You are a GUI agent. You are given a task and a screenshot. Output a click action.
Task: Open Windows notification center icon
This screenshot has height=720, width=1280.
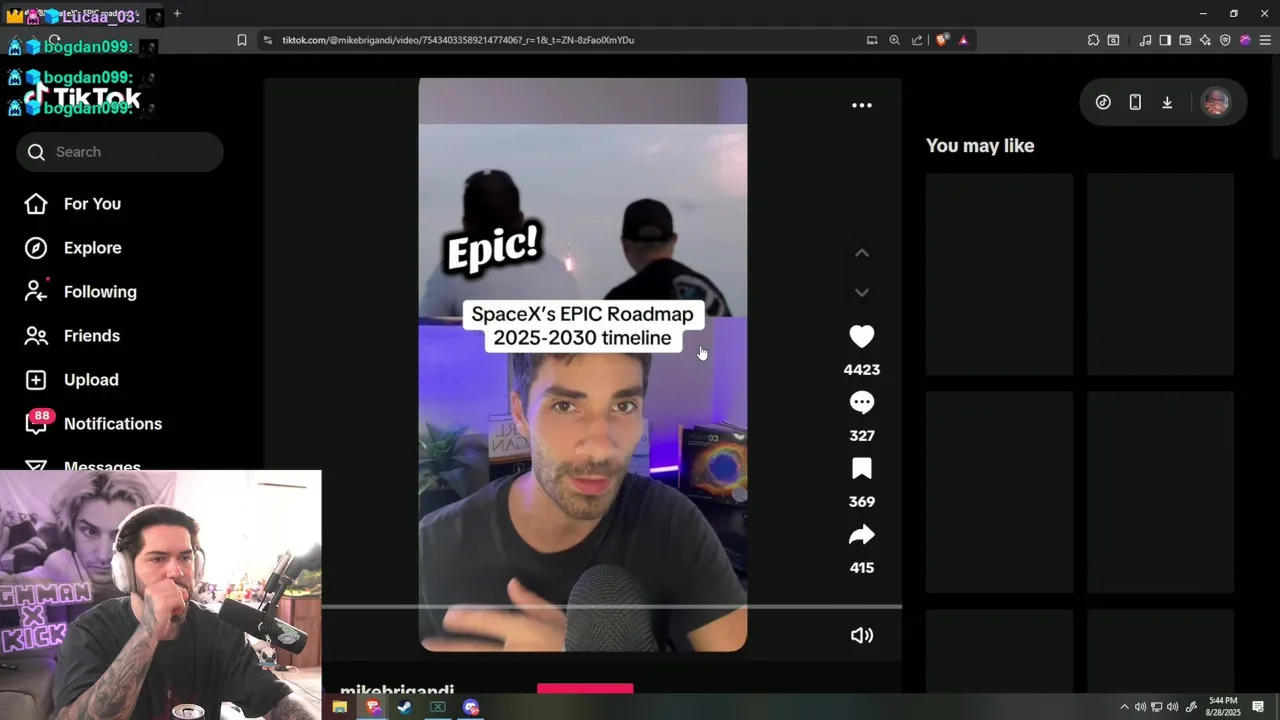(x=1258, y=707)
